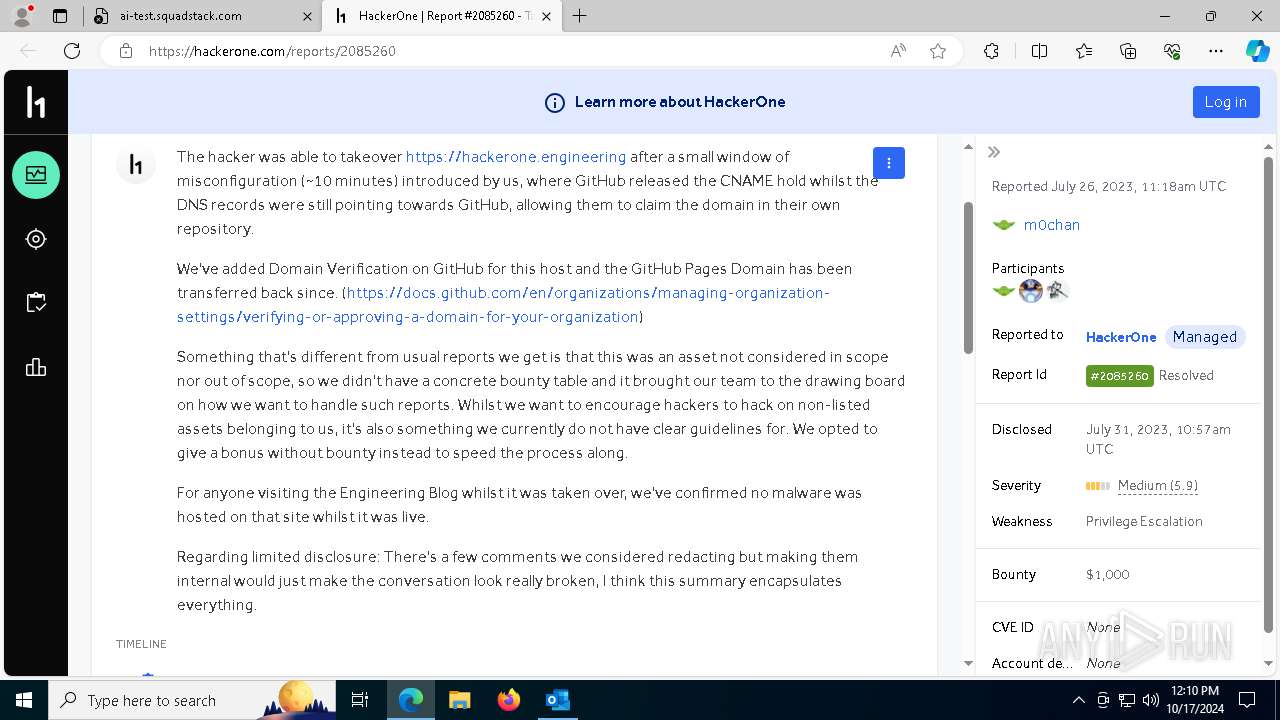Open File Explorer from taskbar
This screenshot has width=1280, height=720.
pos(459,700)
